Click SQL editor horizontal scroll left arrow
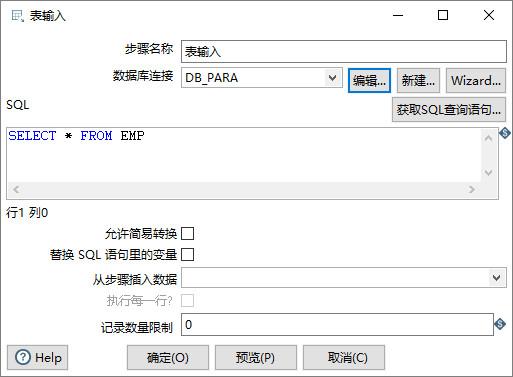Image resolution: width=513 pixels, height=377 pixels. tap(16, 190)
